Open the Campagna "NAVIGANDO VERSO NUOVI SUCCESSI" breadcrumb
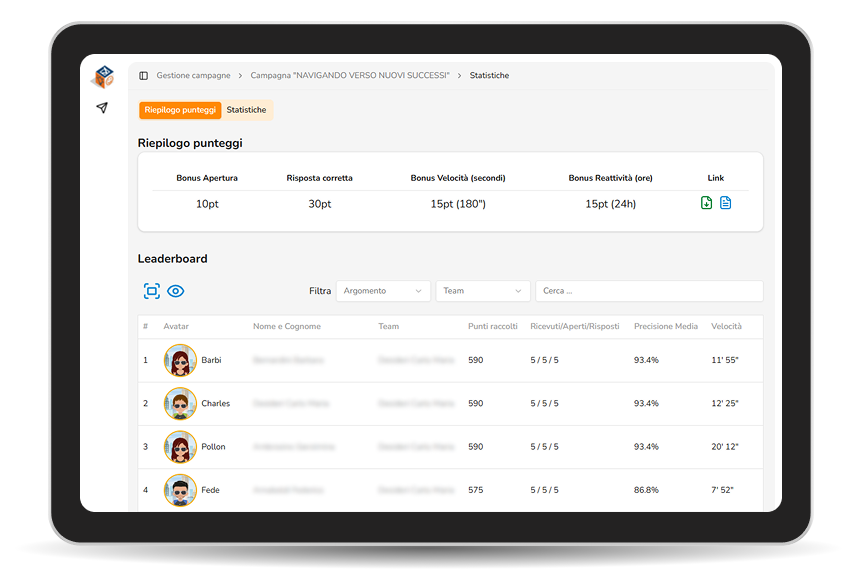This screenshot has height=588, width=861. (350, 76)
